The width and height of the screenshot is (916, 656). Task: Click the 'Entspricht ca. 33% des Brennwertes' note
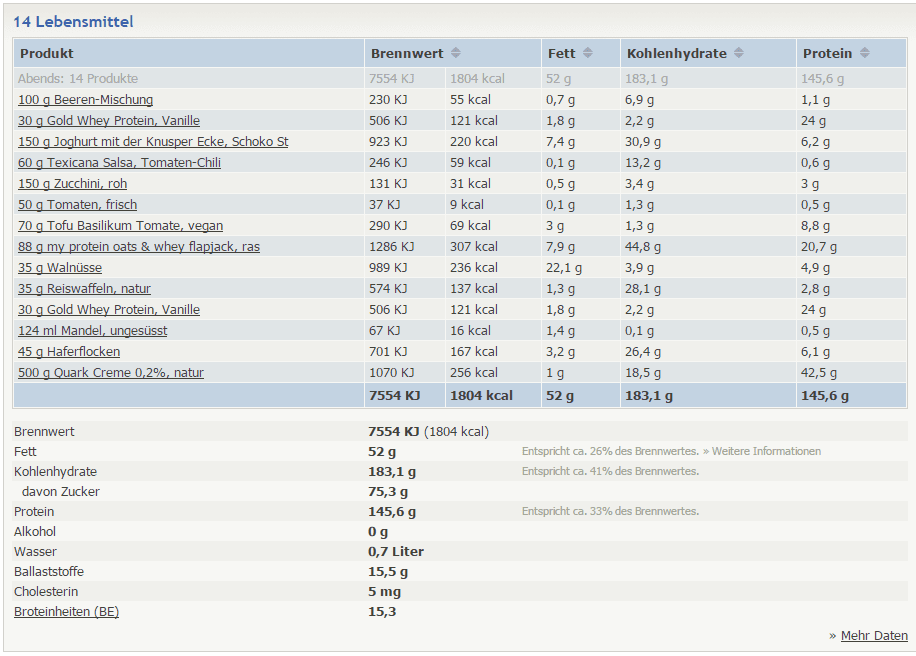pos(610,511)
